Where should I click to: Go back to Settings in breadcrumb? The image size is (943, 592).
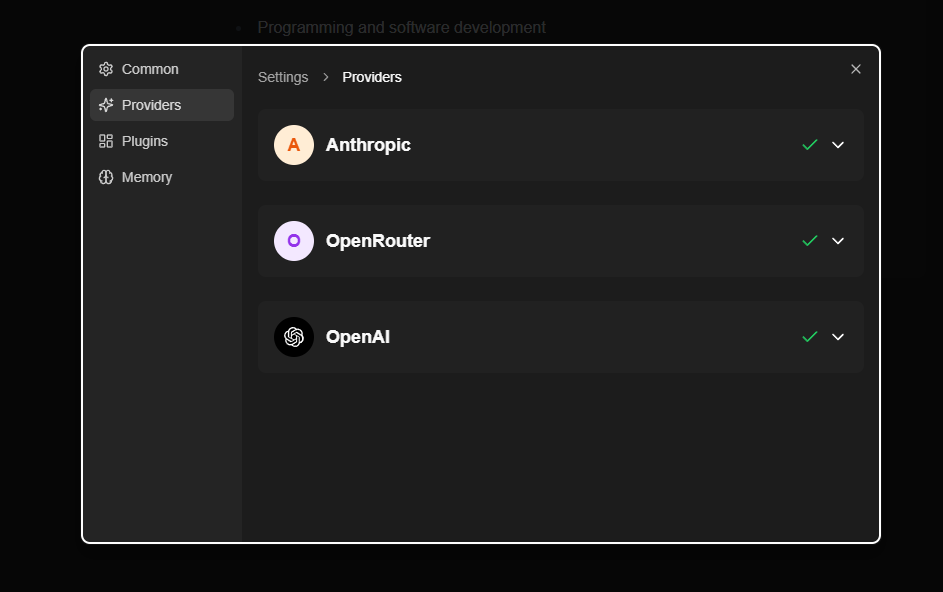(283, 78)
